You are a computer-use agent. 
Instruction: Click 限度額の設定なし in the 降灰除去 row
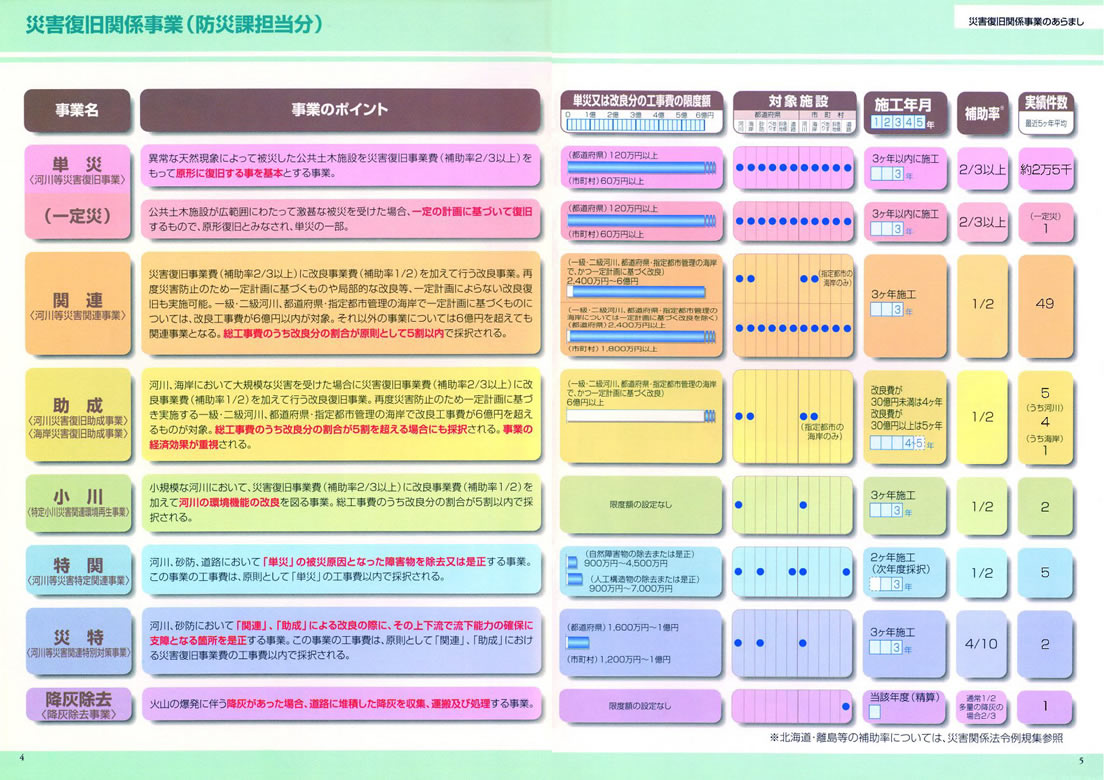coord(641,706)
